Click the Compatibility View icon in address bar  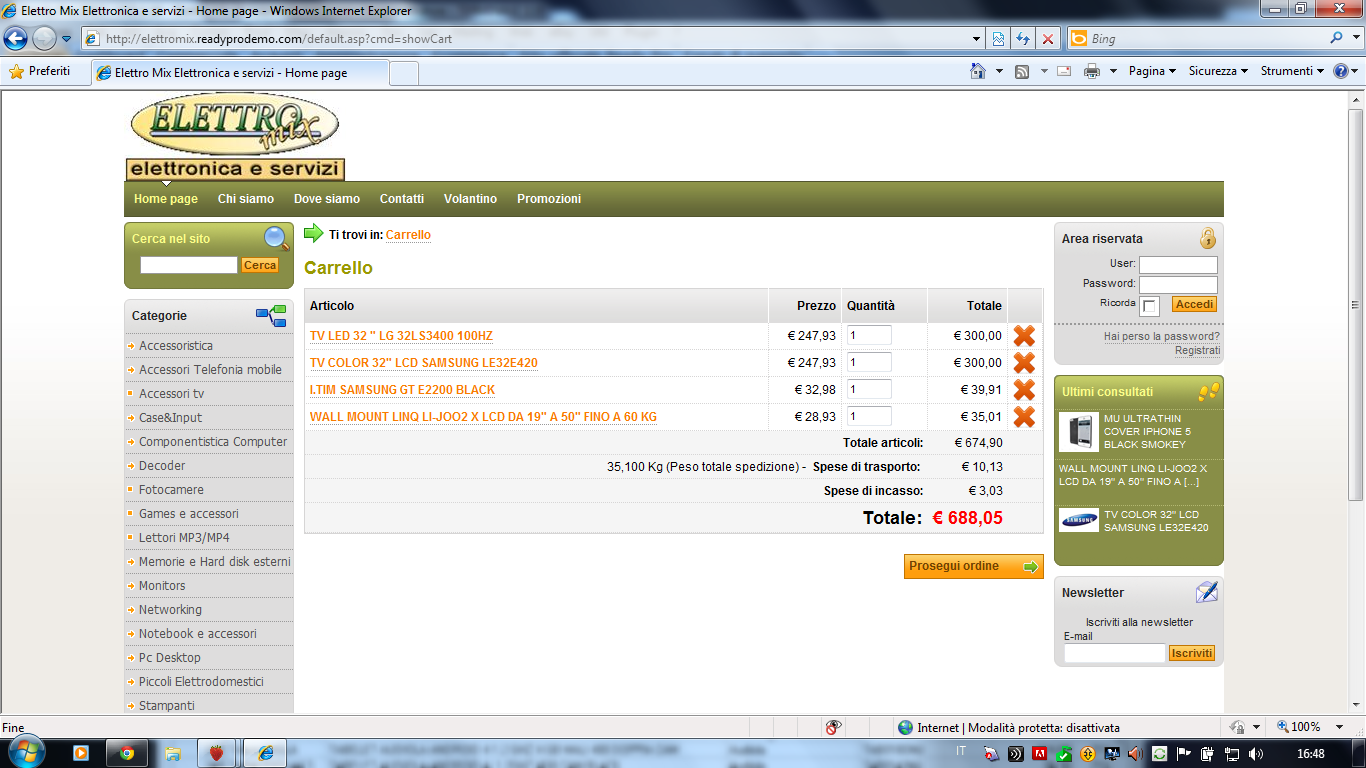click(998, 39)
